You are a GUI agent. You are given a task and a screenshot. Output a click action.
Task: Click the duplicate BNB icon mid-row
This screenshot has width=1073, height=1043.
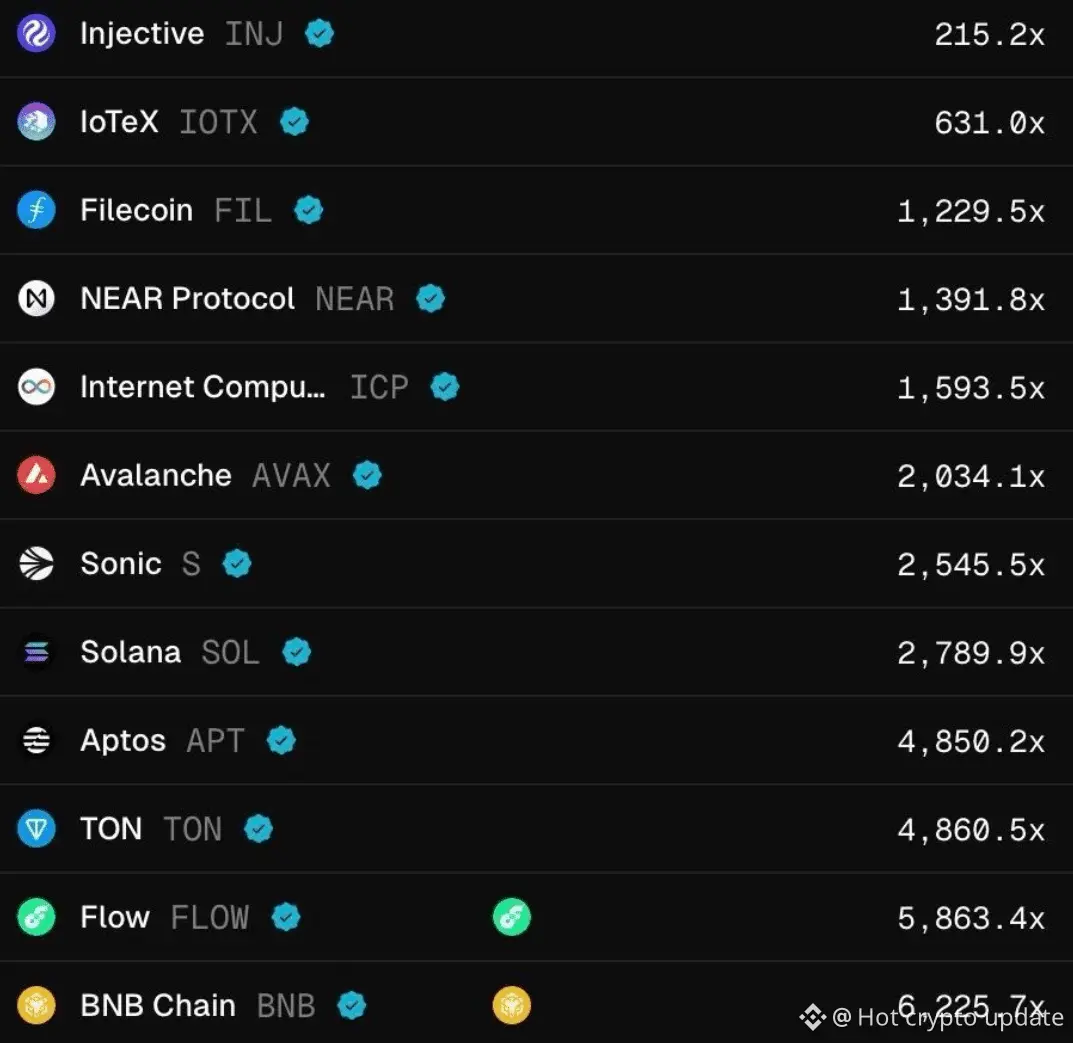pos(511,1005)
